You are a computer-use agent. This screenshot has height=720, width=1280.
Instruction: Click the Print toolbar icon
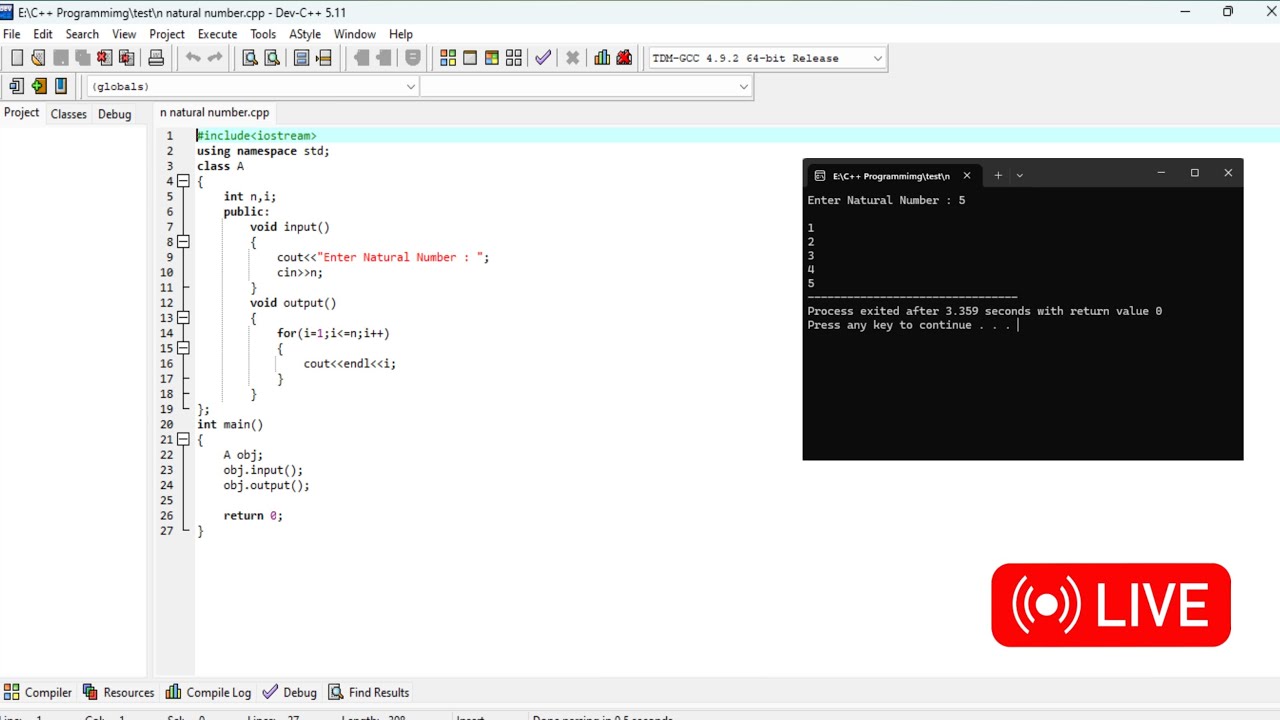tap(156, 58)
